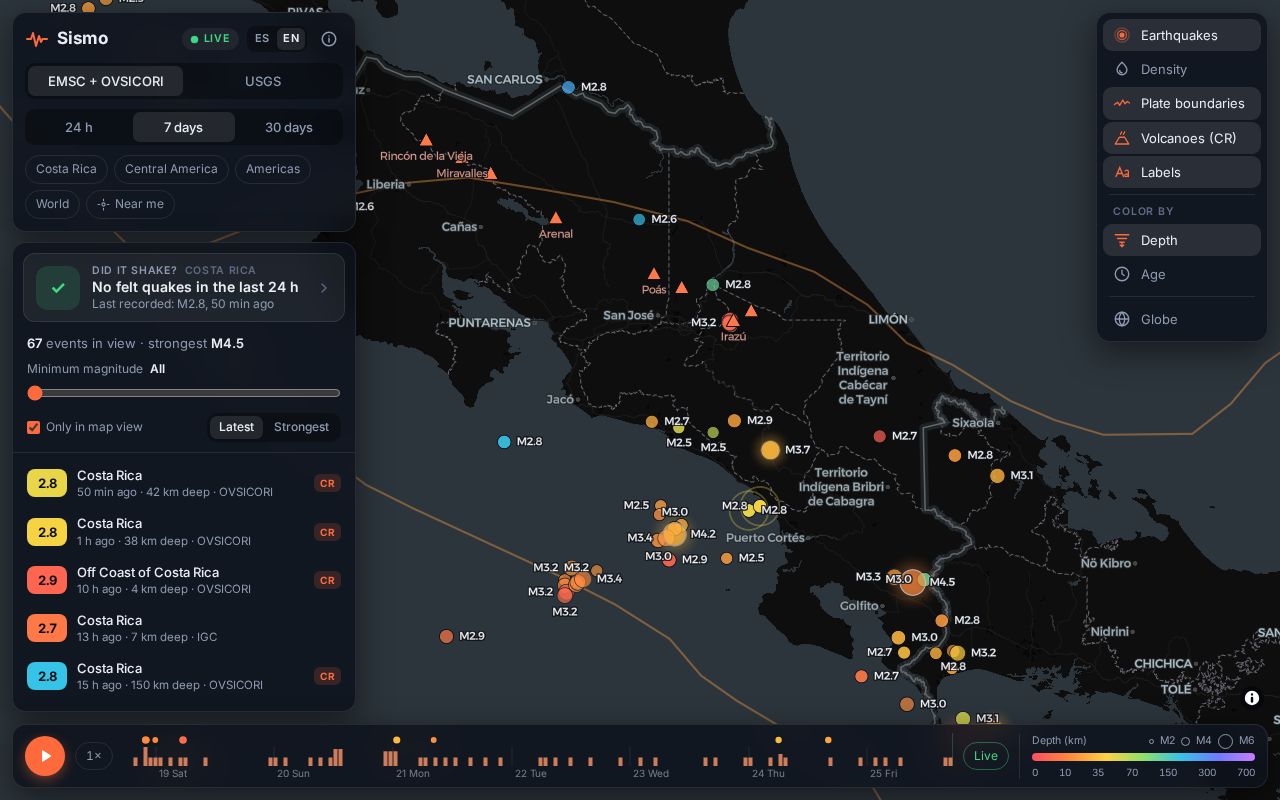Switch language to ES
Viewport: 1280px width, 800px height.
pyautogui.click(x=262, y=39)
